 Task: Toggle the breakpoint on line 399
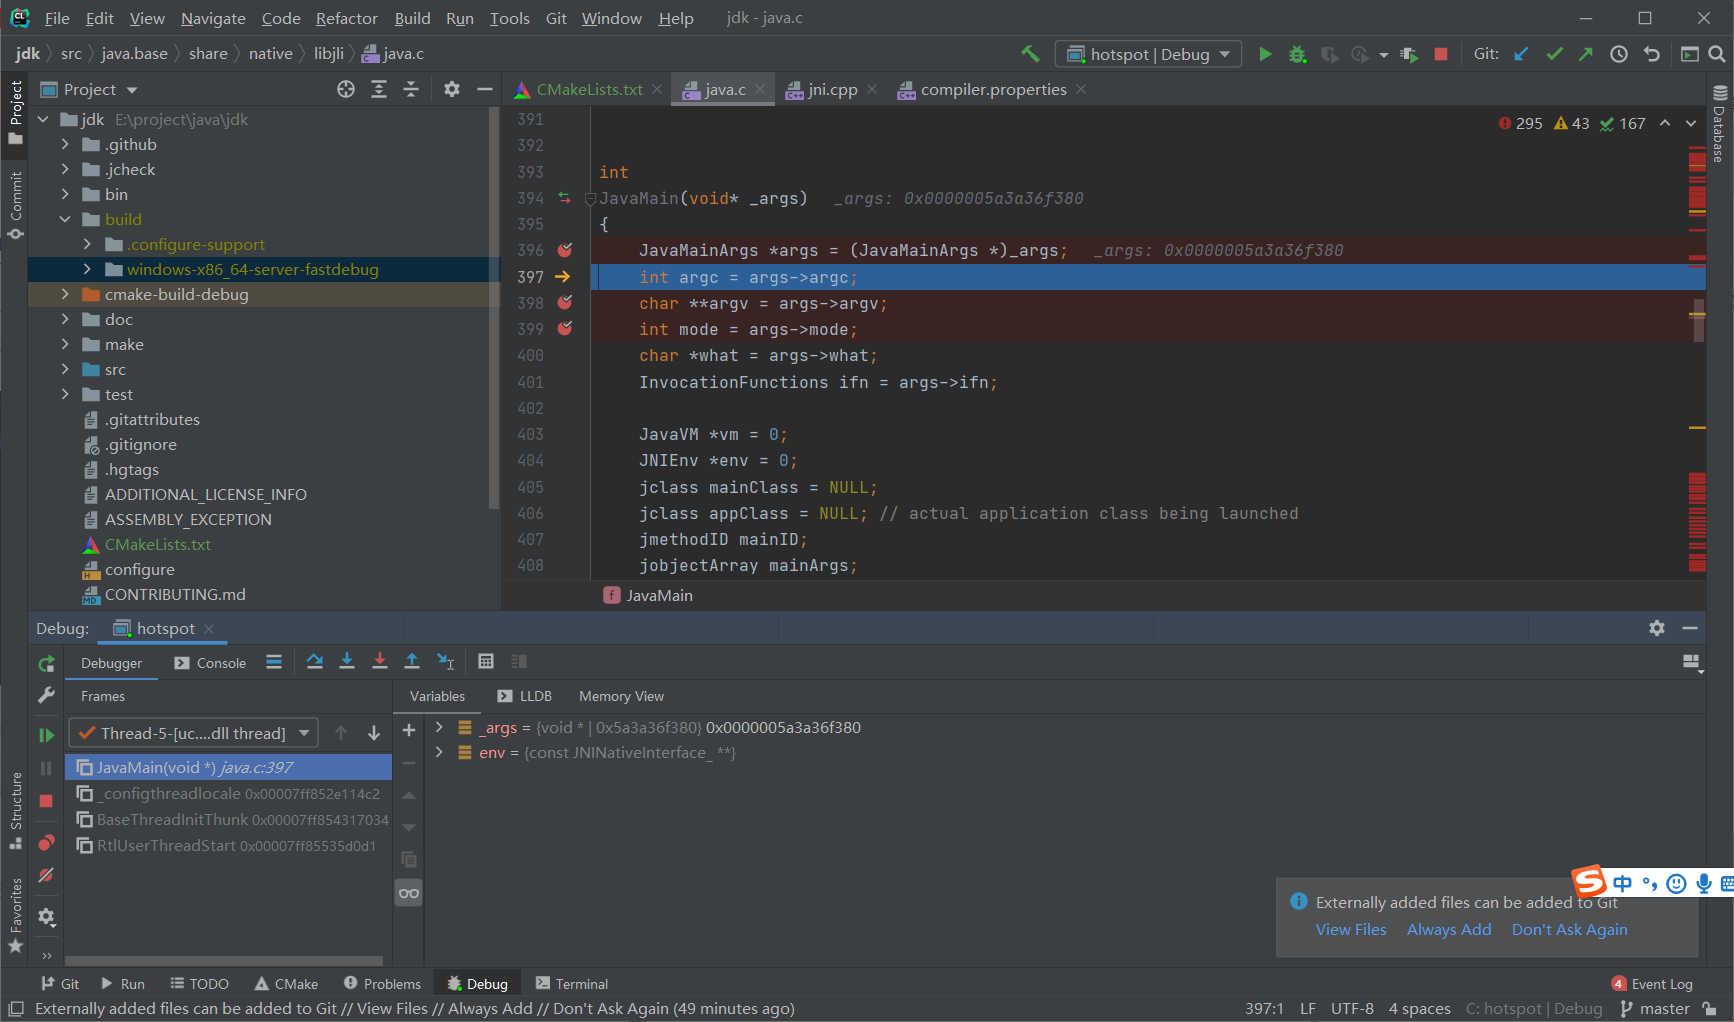pyautogui.click(x=565, y=328)
